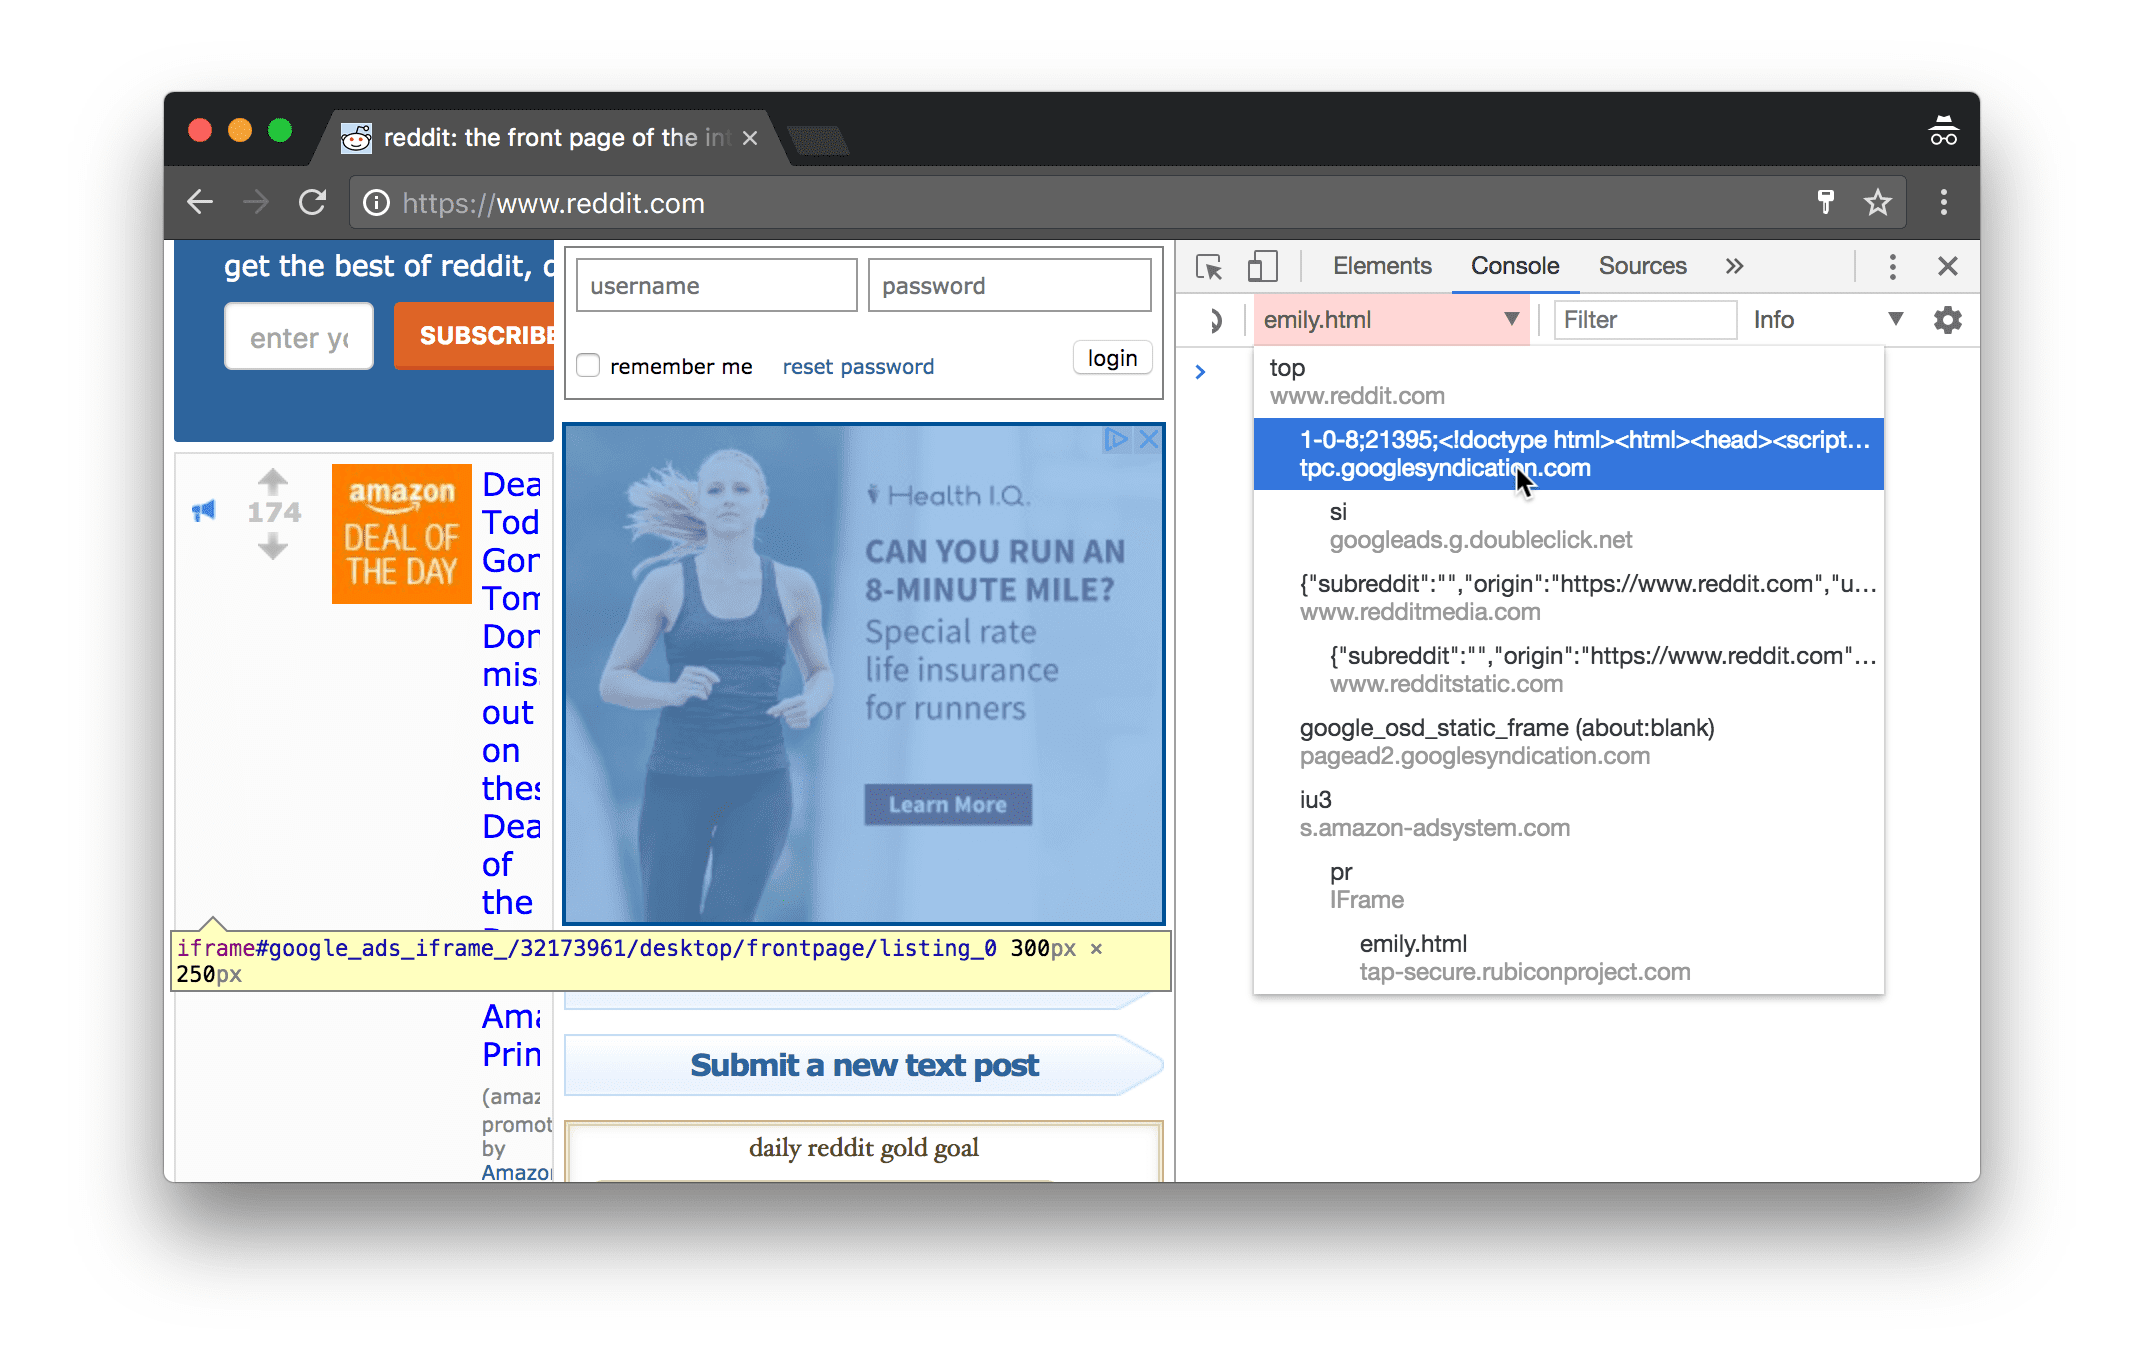Viewport: 2139px width, 1358px height.
Task: Toggle the remember me checkbox
Action: 588,365
